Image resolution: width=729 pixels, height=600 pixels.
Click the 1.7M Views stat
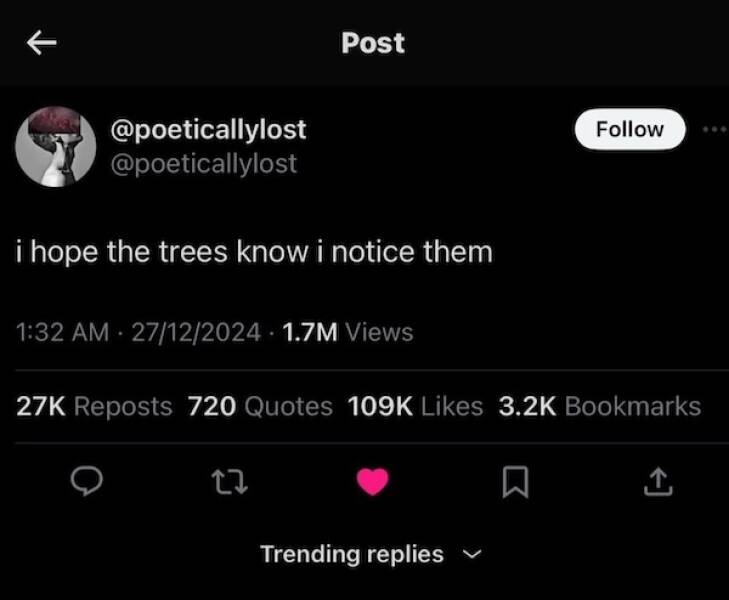[348, 332]
